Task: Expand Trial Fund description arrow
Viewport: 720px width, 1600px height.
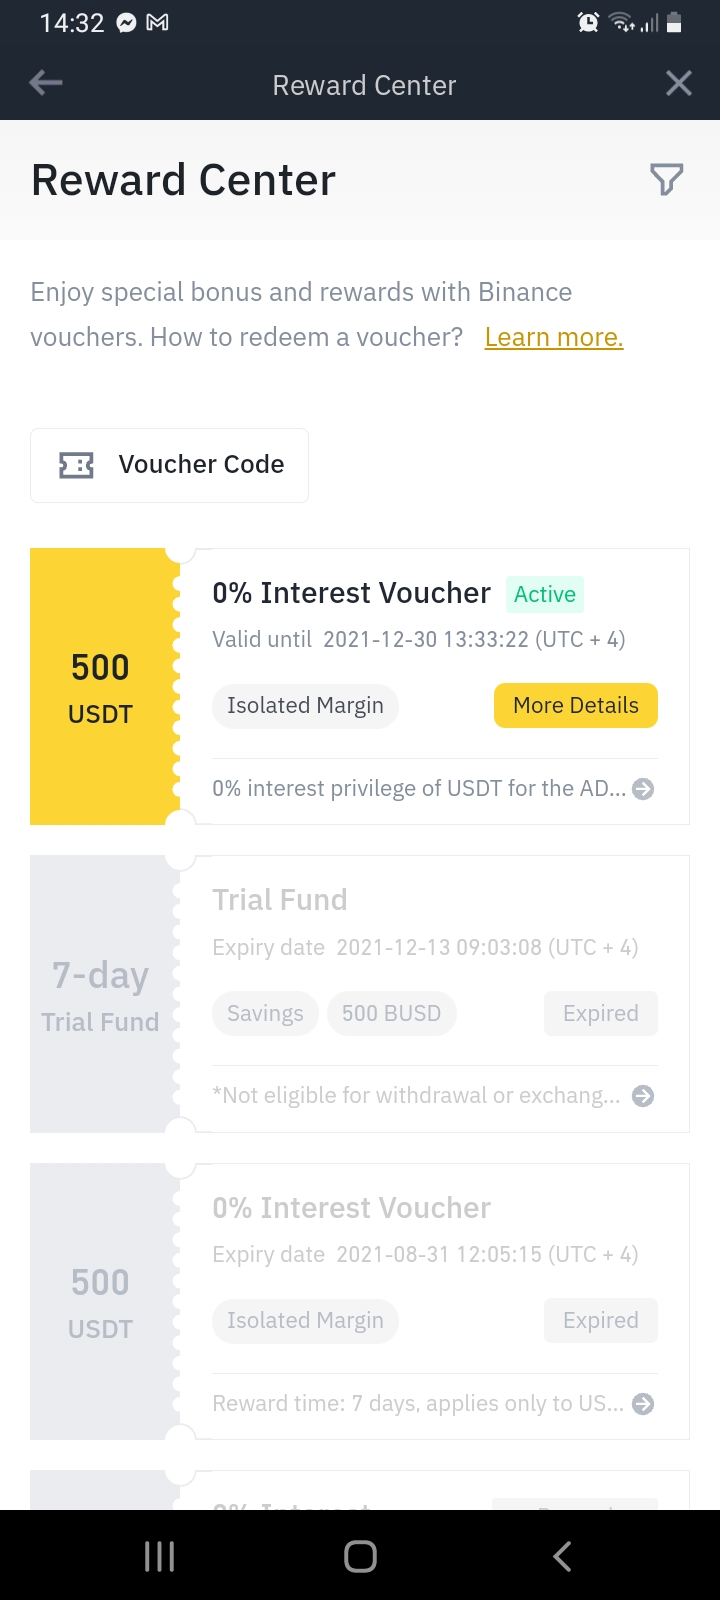Action: coord(644,1096)
